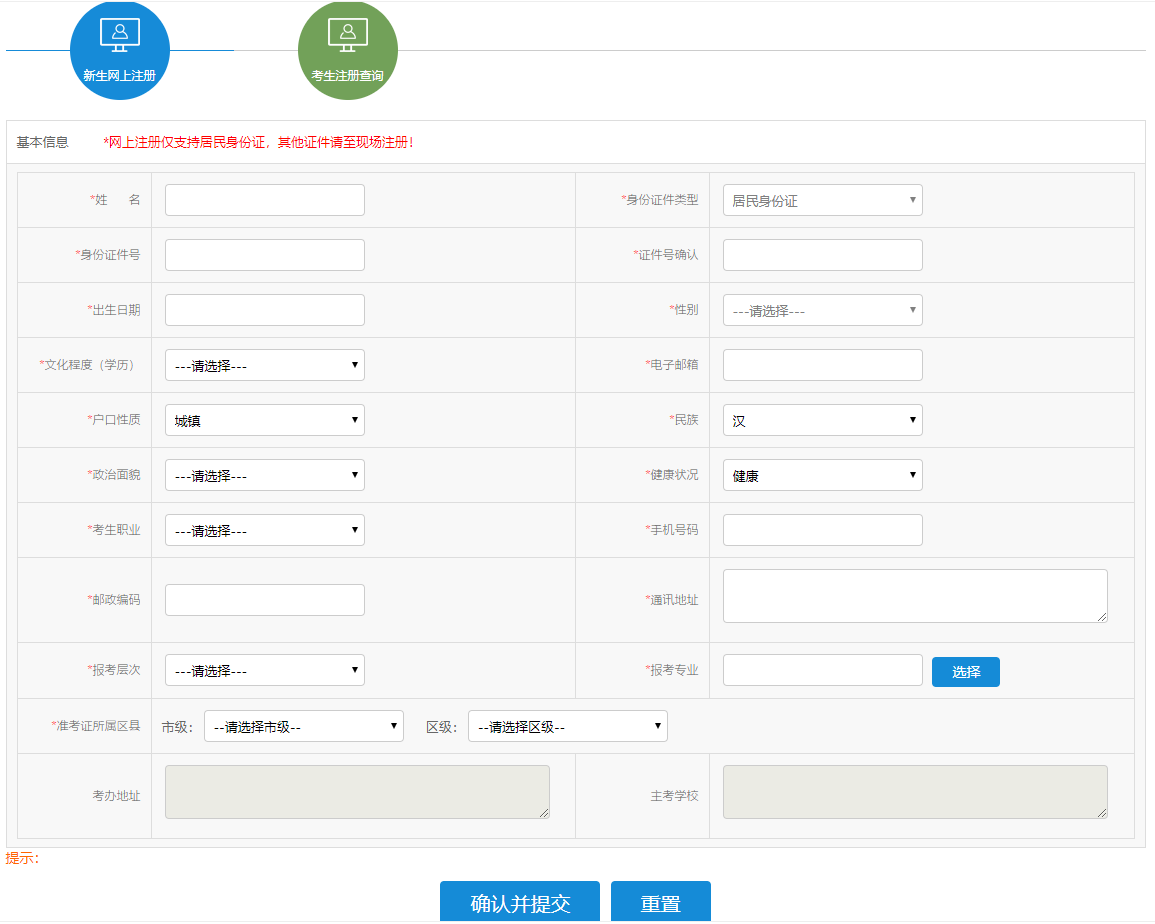Click the 身份证件号 input field
1155x924 pixels.
click(264, 255)
